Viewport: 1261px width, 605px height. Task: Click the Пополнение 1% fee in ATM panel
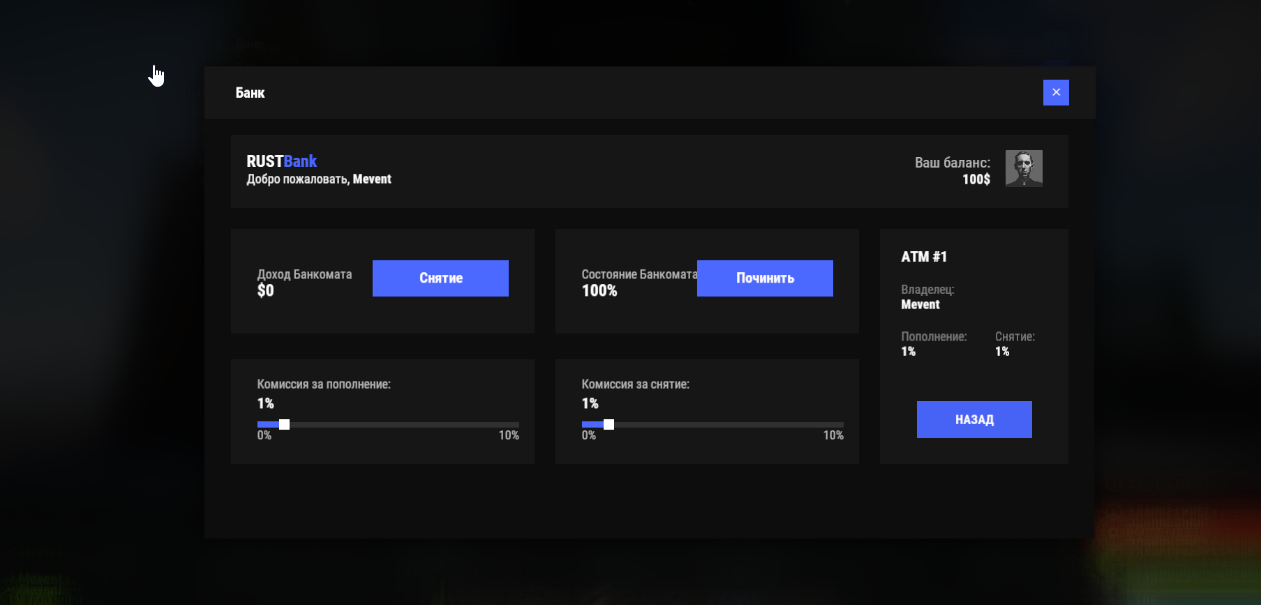point(908,352)
